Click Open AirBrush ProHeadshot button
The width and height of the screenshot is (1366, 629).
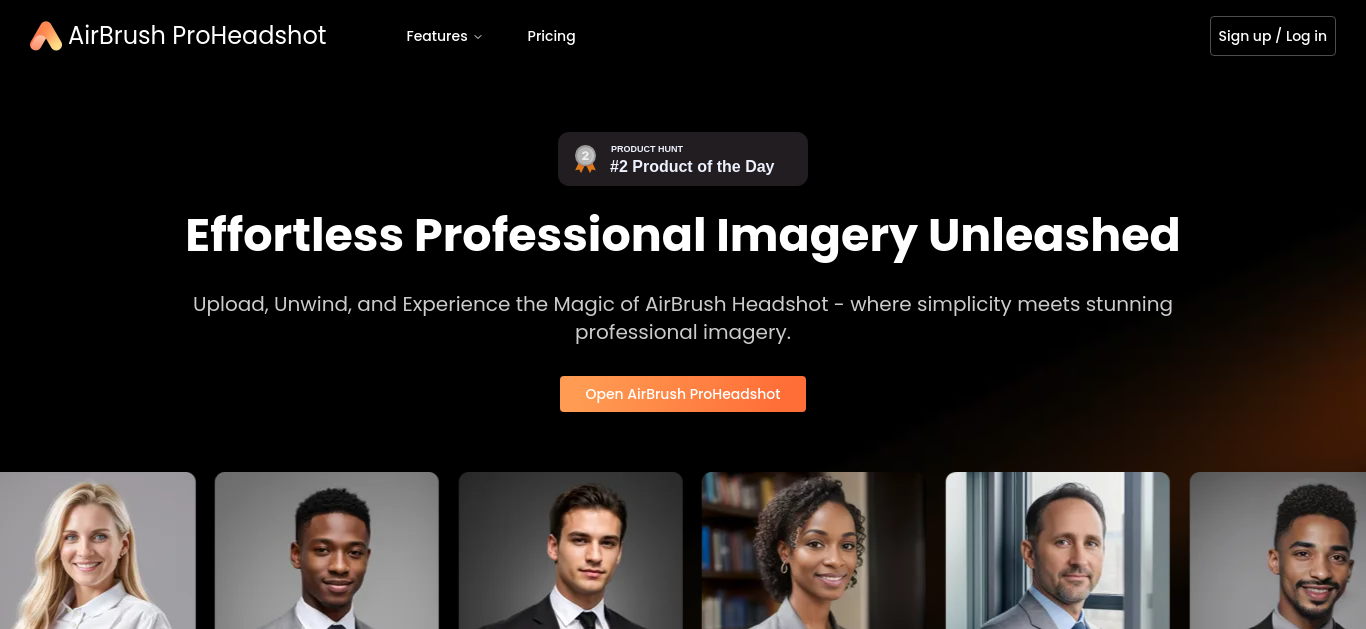[x=683, y=394]
